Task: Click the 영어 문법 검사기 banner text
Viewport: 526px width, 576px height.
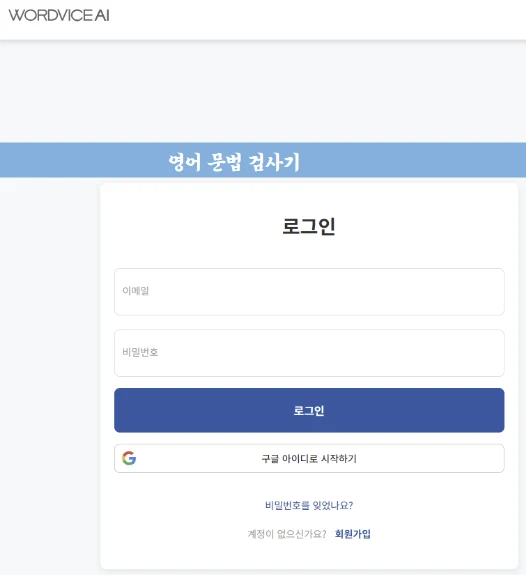Action: click(x=234, y=162)
